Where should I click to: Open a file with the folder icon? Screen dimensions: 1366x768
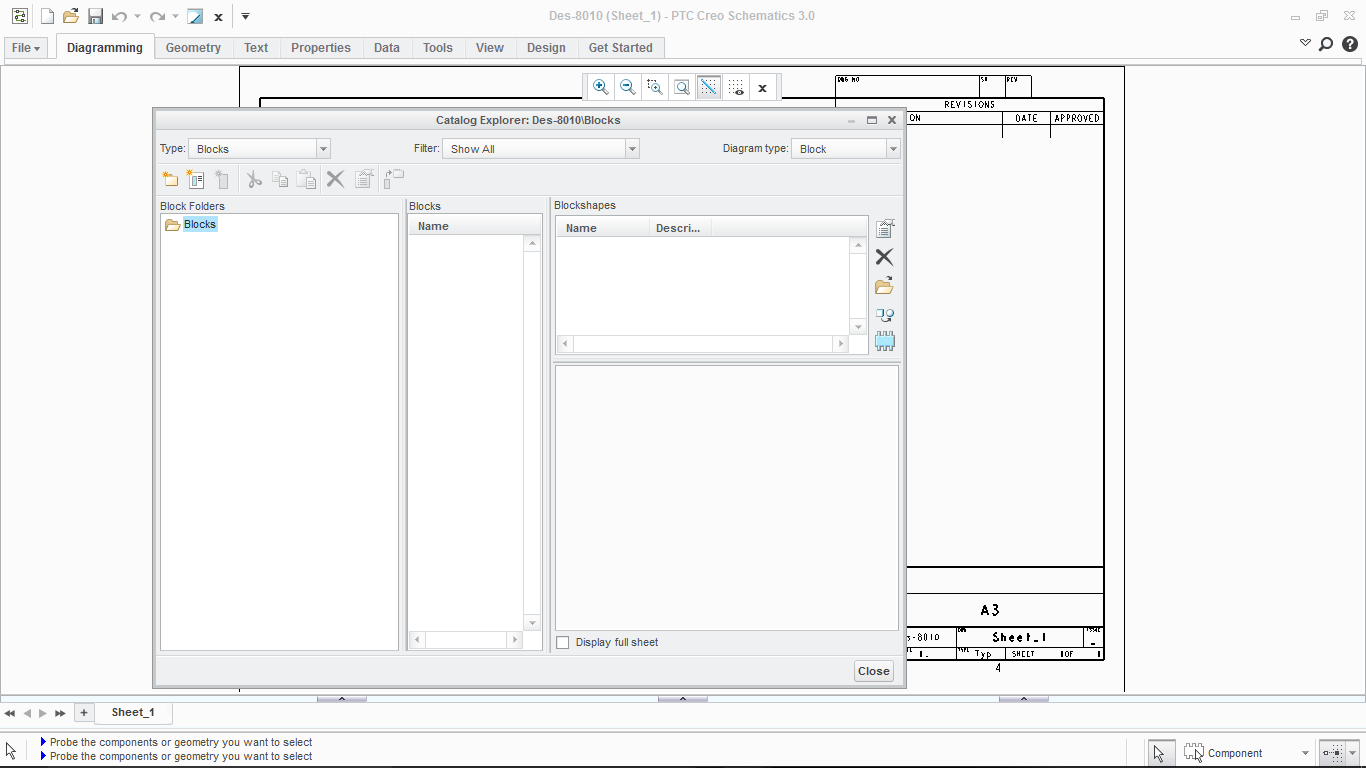tap(71, 16)
